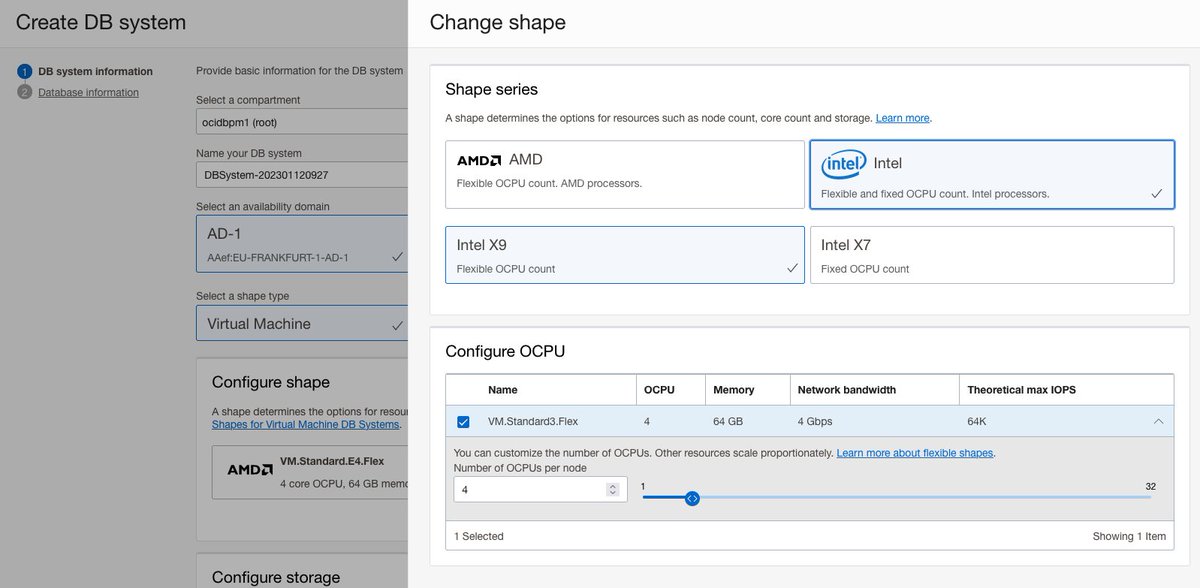Image resolution: width=1200 pixels, height=588 pixels.
Task: Sort the table by Name column header
Action: point(503,390)
